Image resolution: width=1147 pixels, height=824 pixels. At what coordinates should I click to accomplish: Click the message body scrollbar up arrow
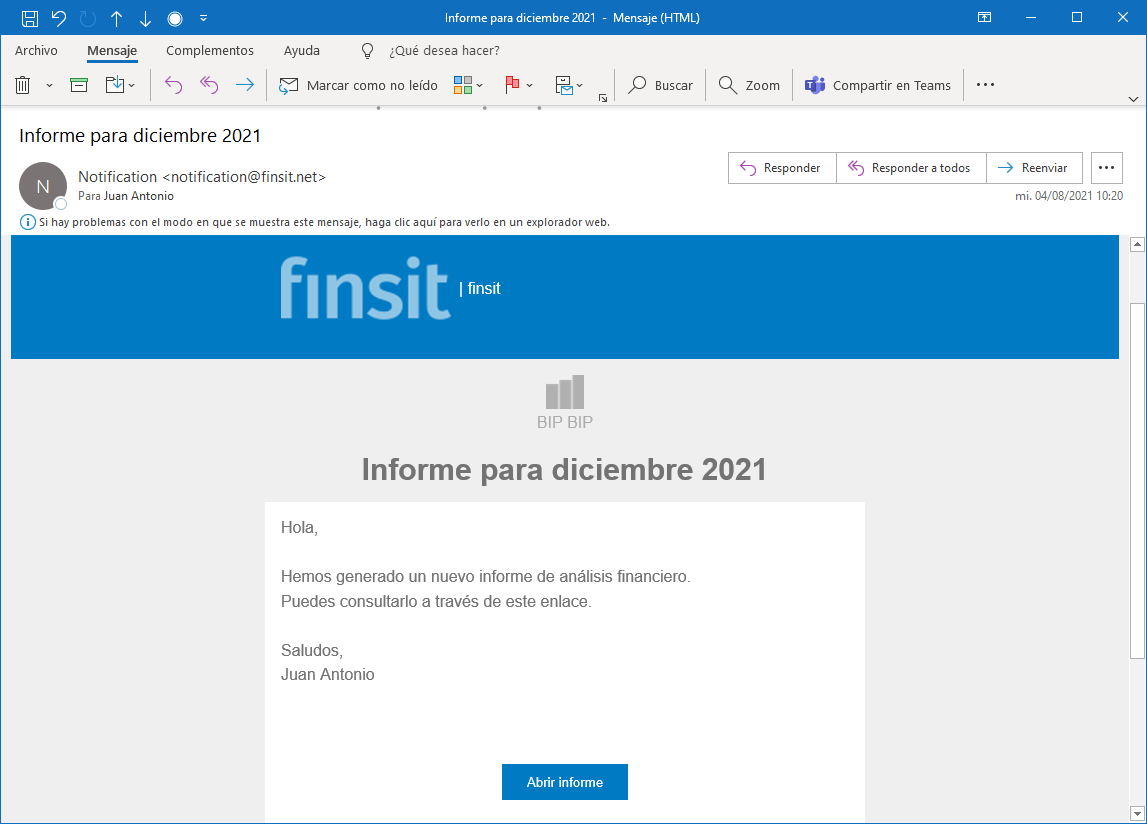(1137, 244)
